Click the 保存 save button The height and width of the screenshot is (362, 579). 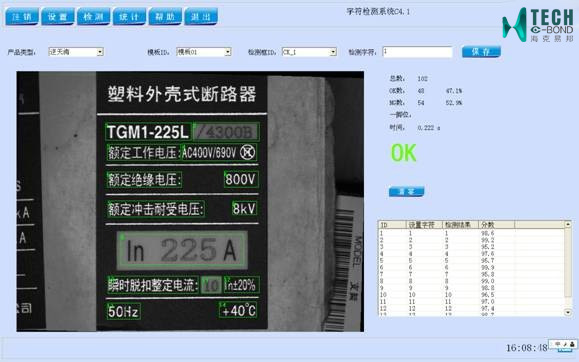(481, 52)
